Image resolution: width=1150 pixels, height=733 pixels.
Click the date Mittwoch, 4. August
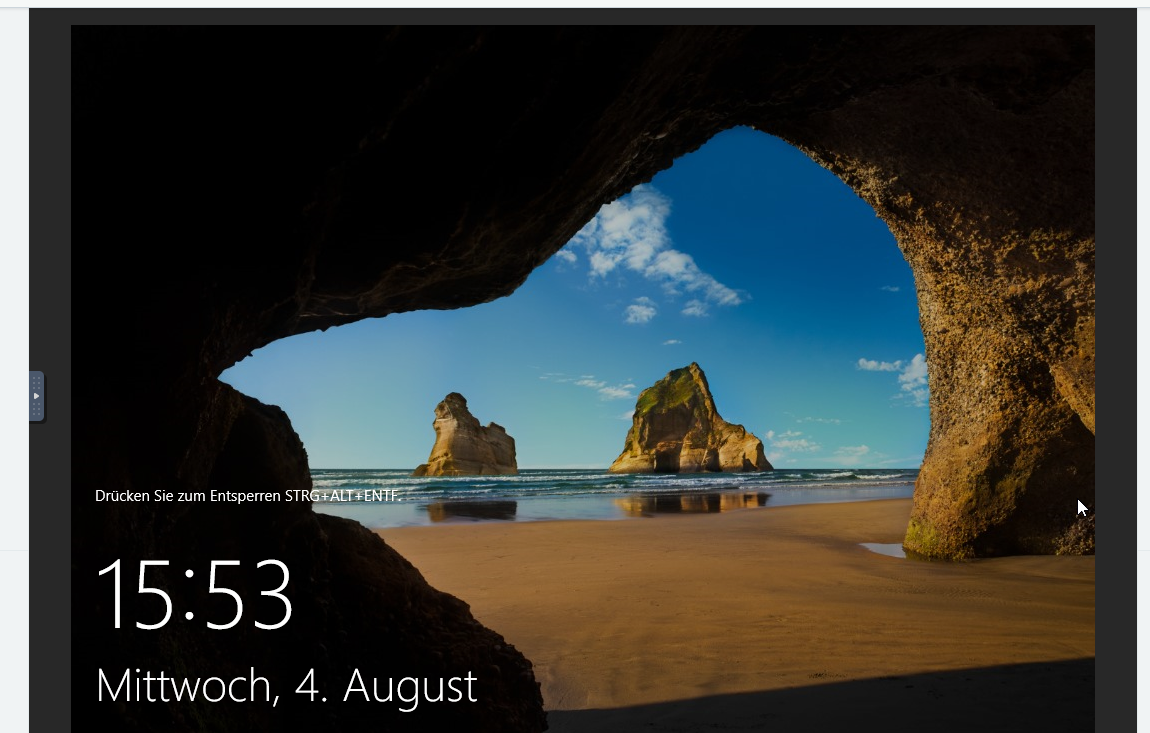pyautogui.click(x=287, y=686)
